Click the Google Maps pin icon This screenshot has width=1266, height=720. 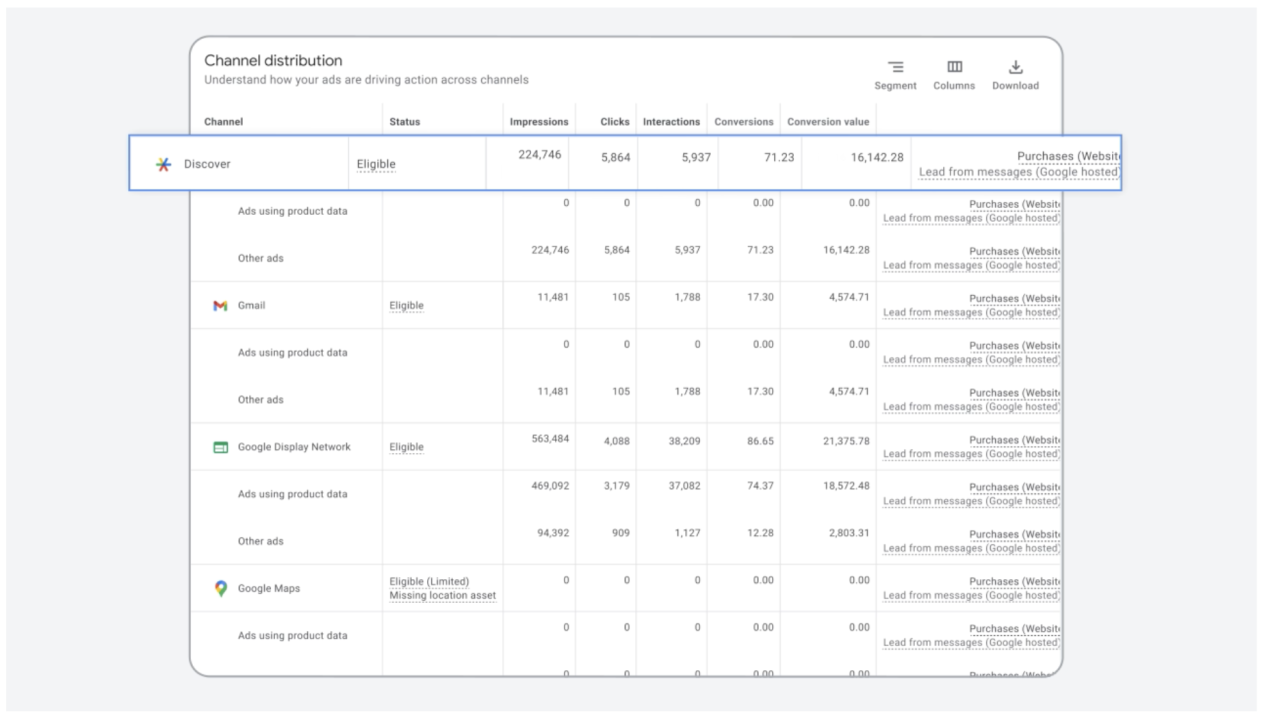pyautogui.click(x=220, y=588)
